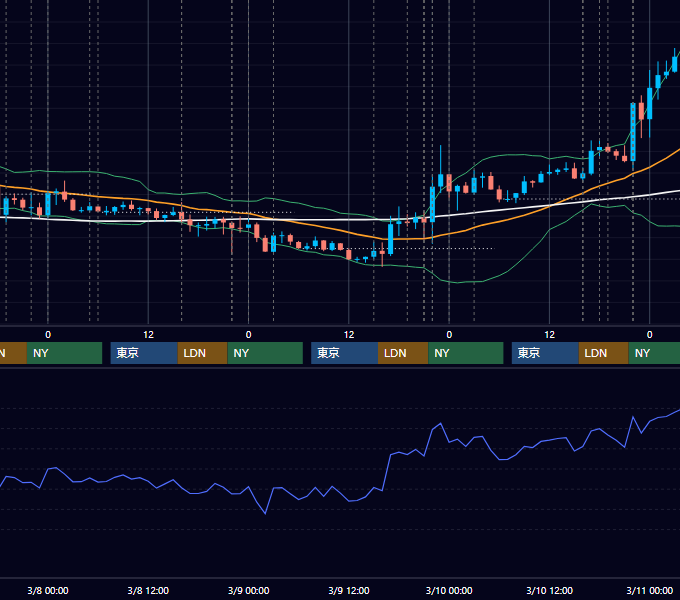Click the LDN session block just before 3/10 00:00
This screenshot has width=680, height=600.
click(x=403, y=353)
